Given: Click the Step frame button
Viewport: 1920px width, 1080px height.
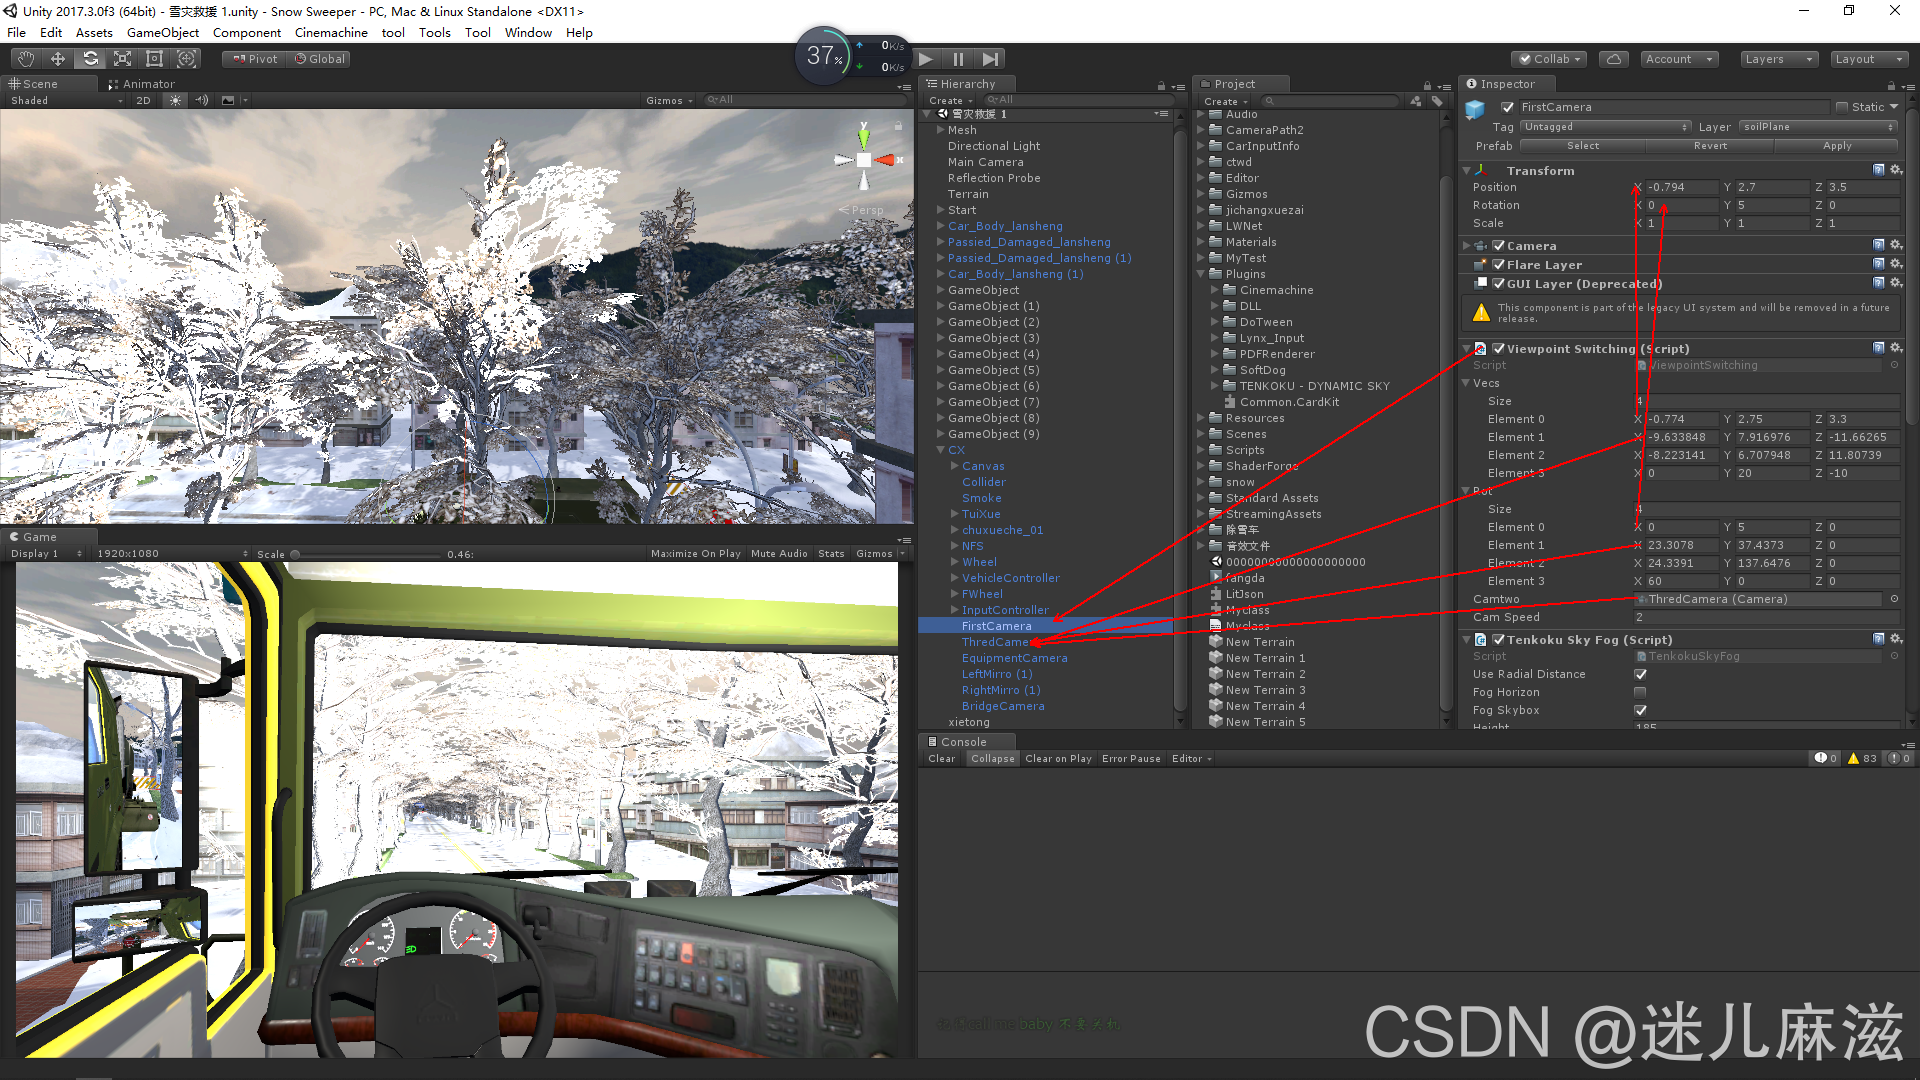Looking at the screenshot, I should pos(990,59).
